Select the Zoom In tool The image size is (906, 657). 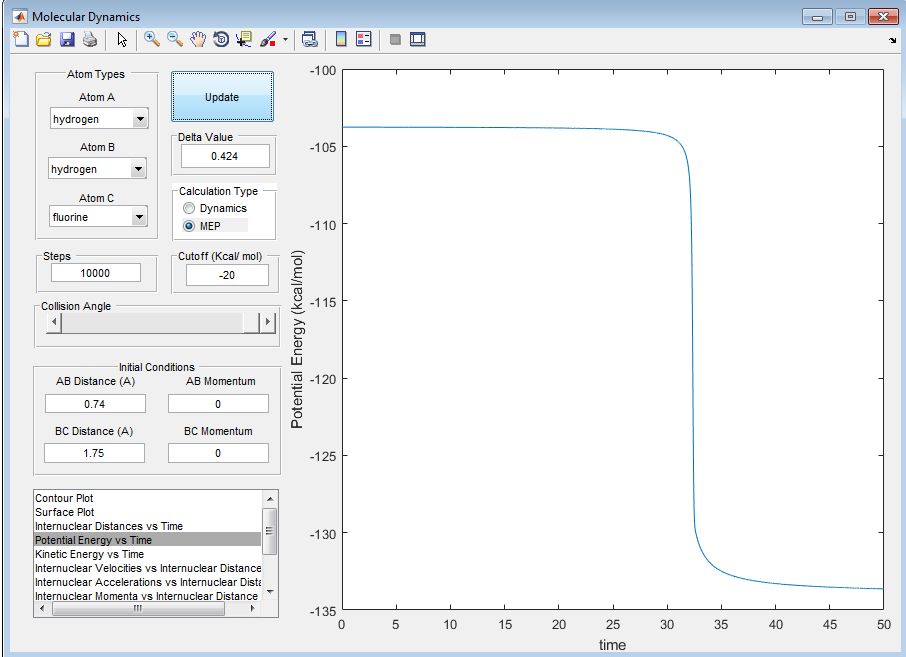[152, 40]
